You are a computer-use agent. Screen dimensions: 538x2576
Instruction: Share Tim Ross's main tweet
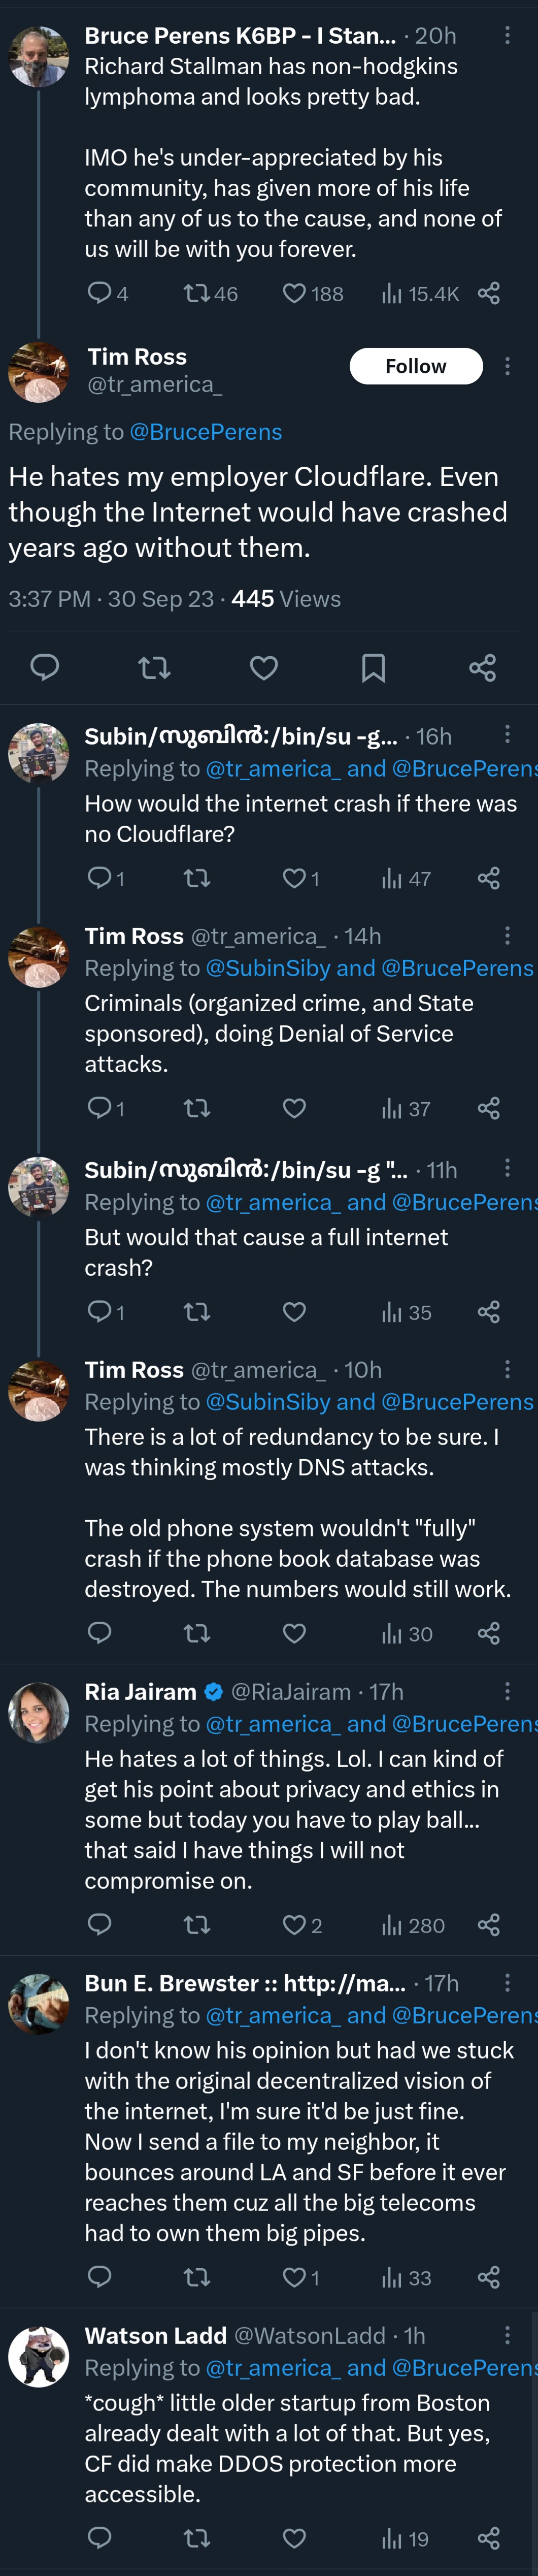pos(483,667)
